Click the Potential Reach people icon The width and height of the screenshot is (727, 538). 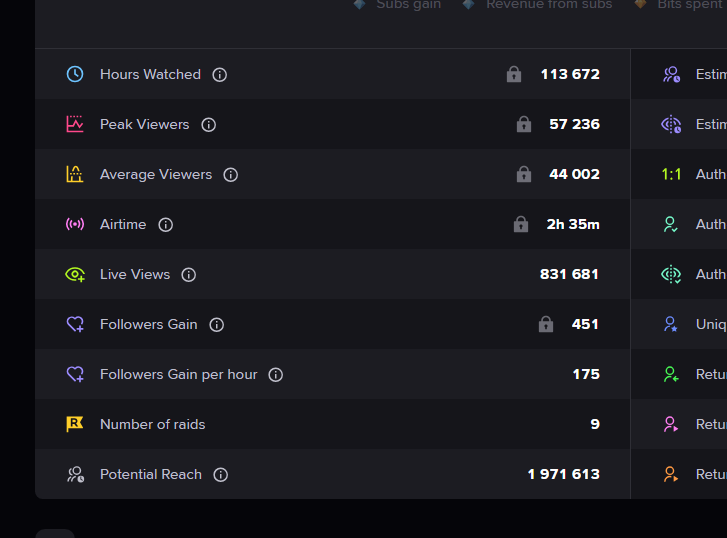[x=75, y=474]
